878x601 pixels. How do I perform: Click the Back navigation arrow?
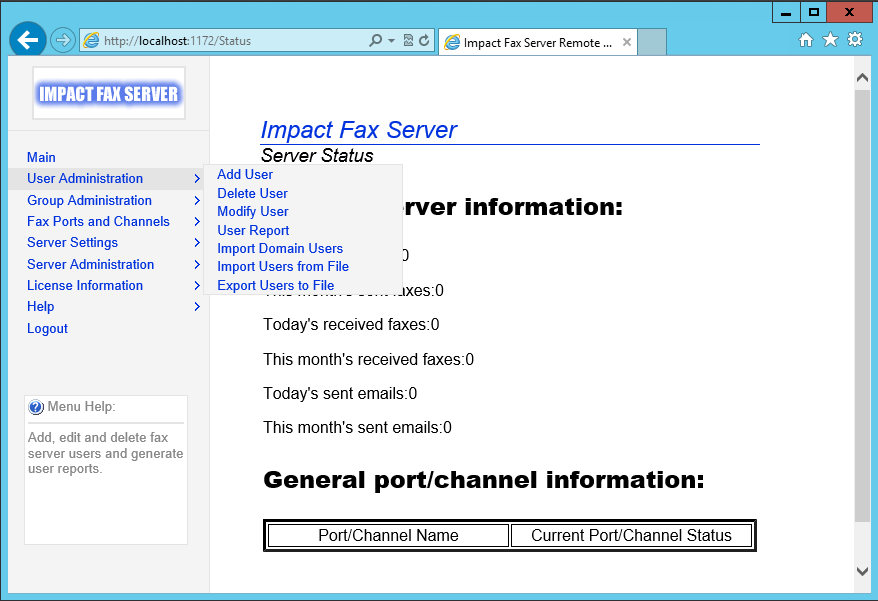click(x=27, y=38)
